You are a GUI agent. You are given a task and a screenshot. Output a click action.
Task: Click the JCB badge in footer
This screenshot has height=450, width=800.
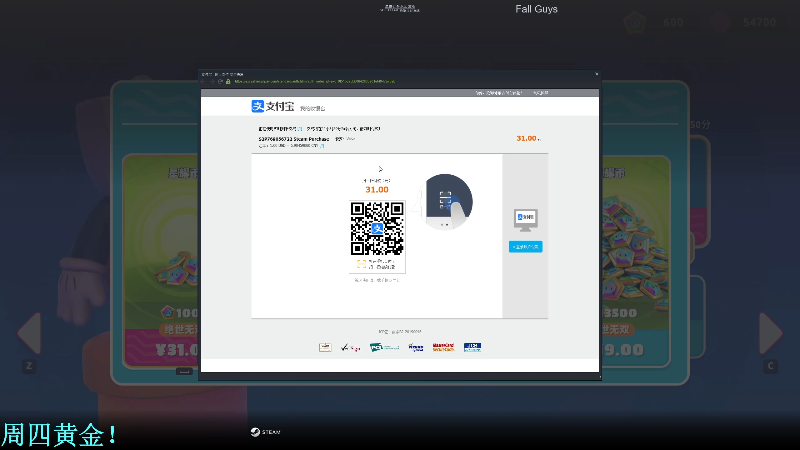coord(472,347)
